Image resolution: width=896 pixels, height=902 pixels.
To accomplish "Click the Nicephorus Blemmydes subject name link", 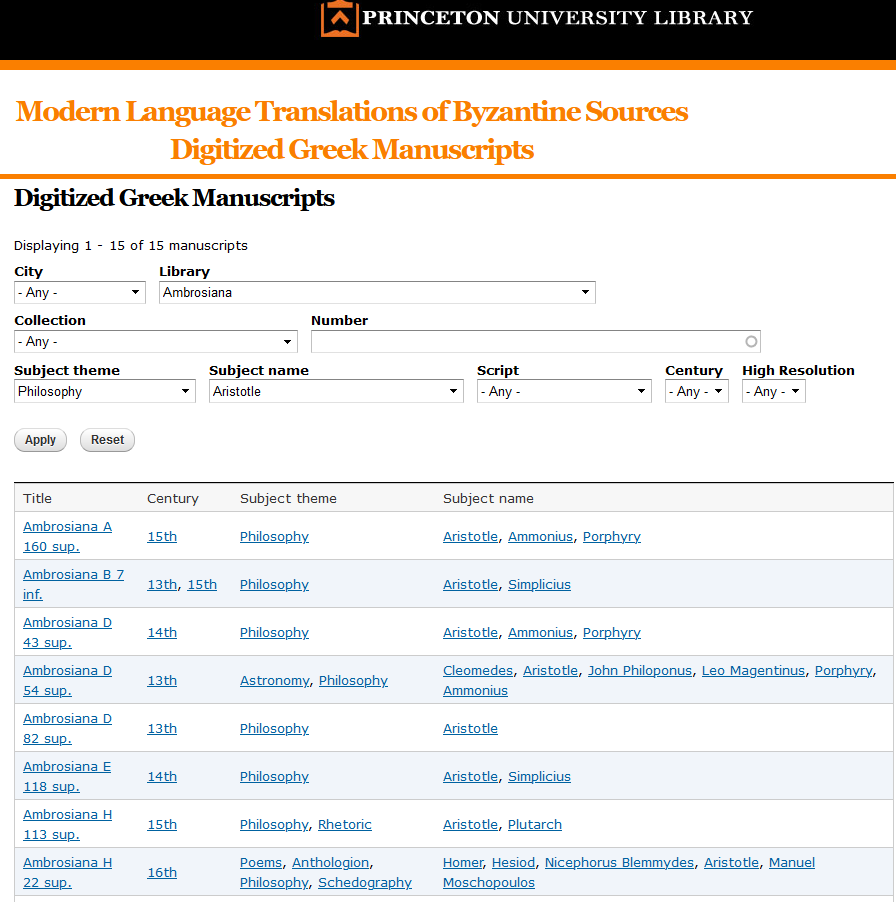I will (619, 862).
